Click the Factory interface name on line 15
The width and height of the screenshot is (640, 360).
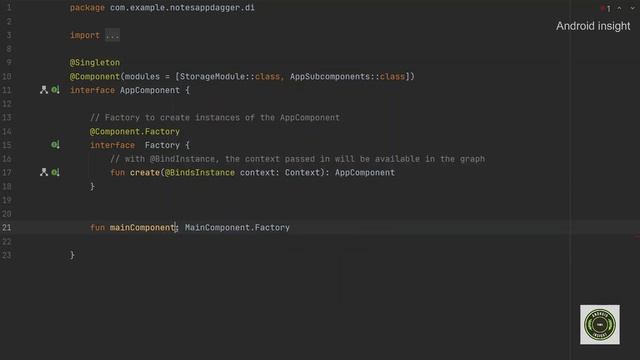point(162,145)
